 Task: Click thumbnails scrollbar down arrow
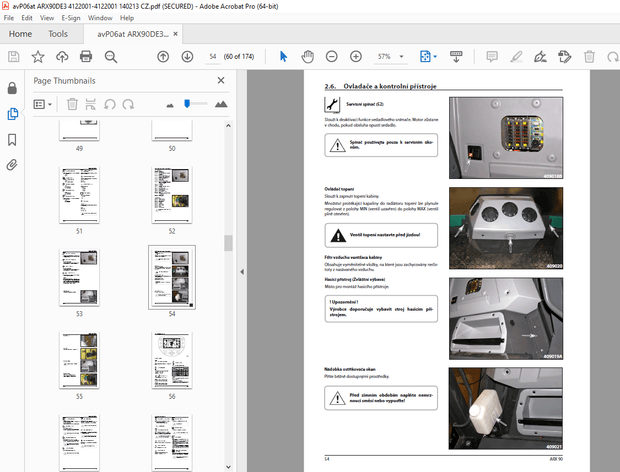tap(228, 467)
